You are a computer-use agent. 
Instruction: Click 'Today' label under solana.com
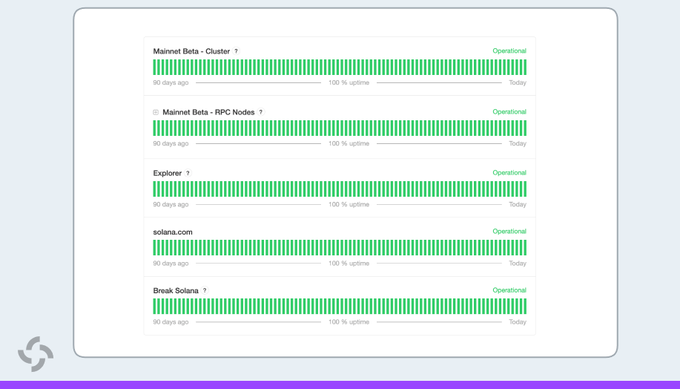pos(517,263)
